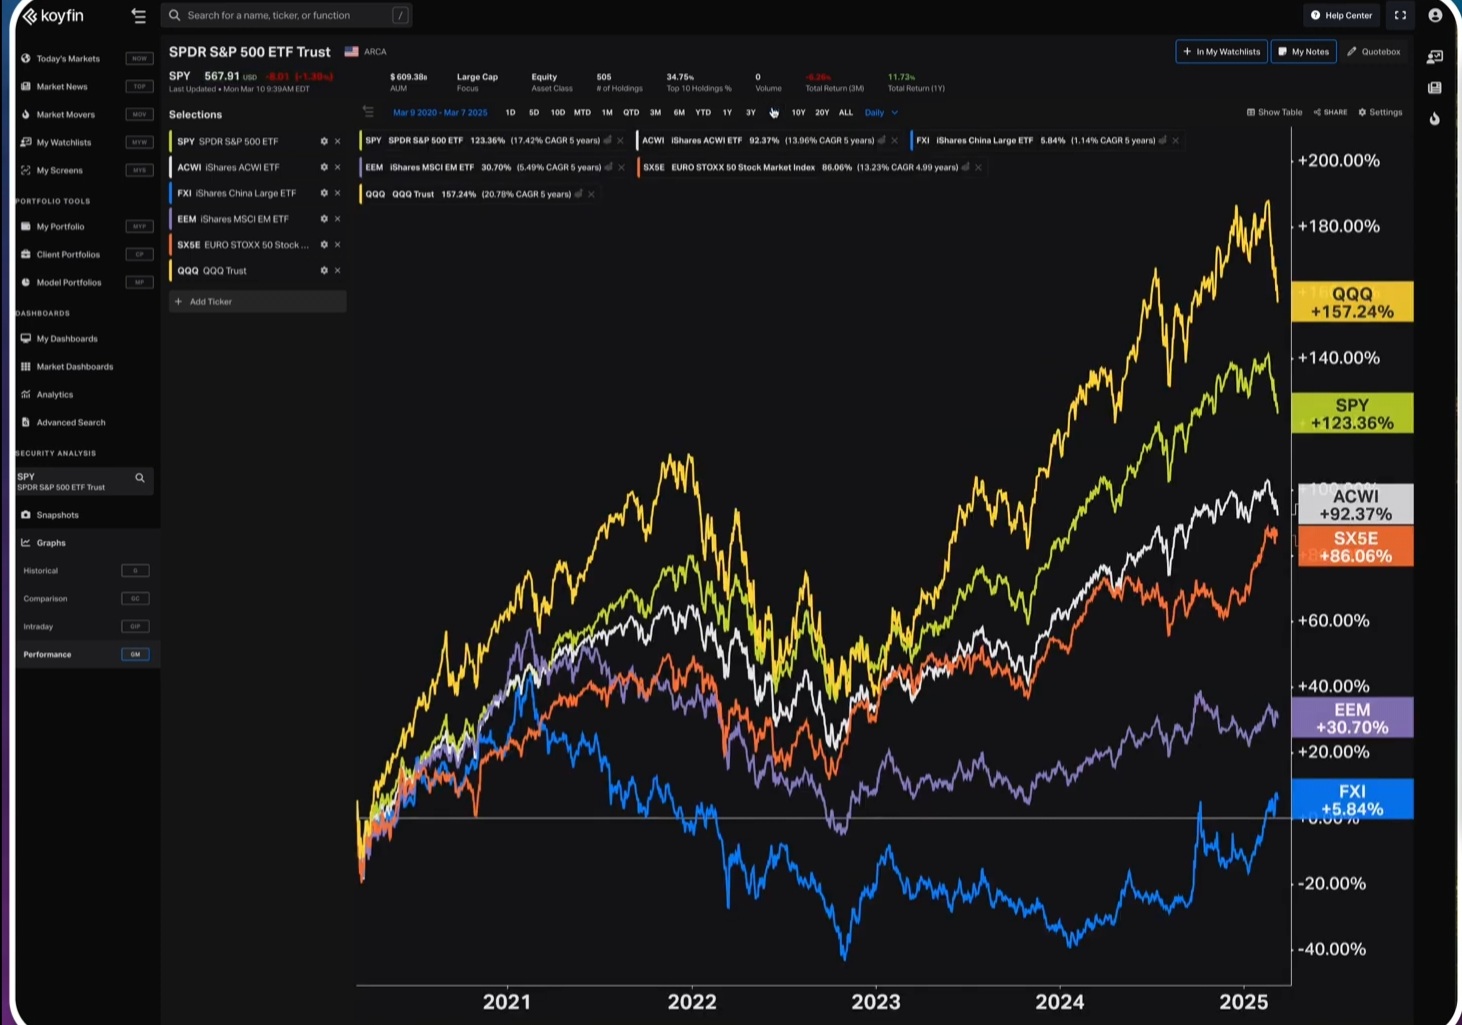
Task: Remove EEM from the Selections list
Action: pyautogui.click(x=338, y=219)
